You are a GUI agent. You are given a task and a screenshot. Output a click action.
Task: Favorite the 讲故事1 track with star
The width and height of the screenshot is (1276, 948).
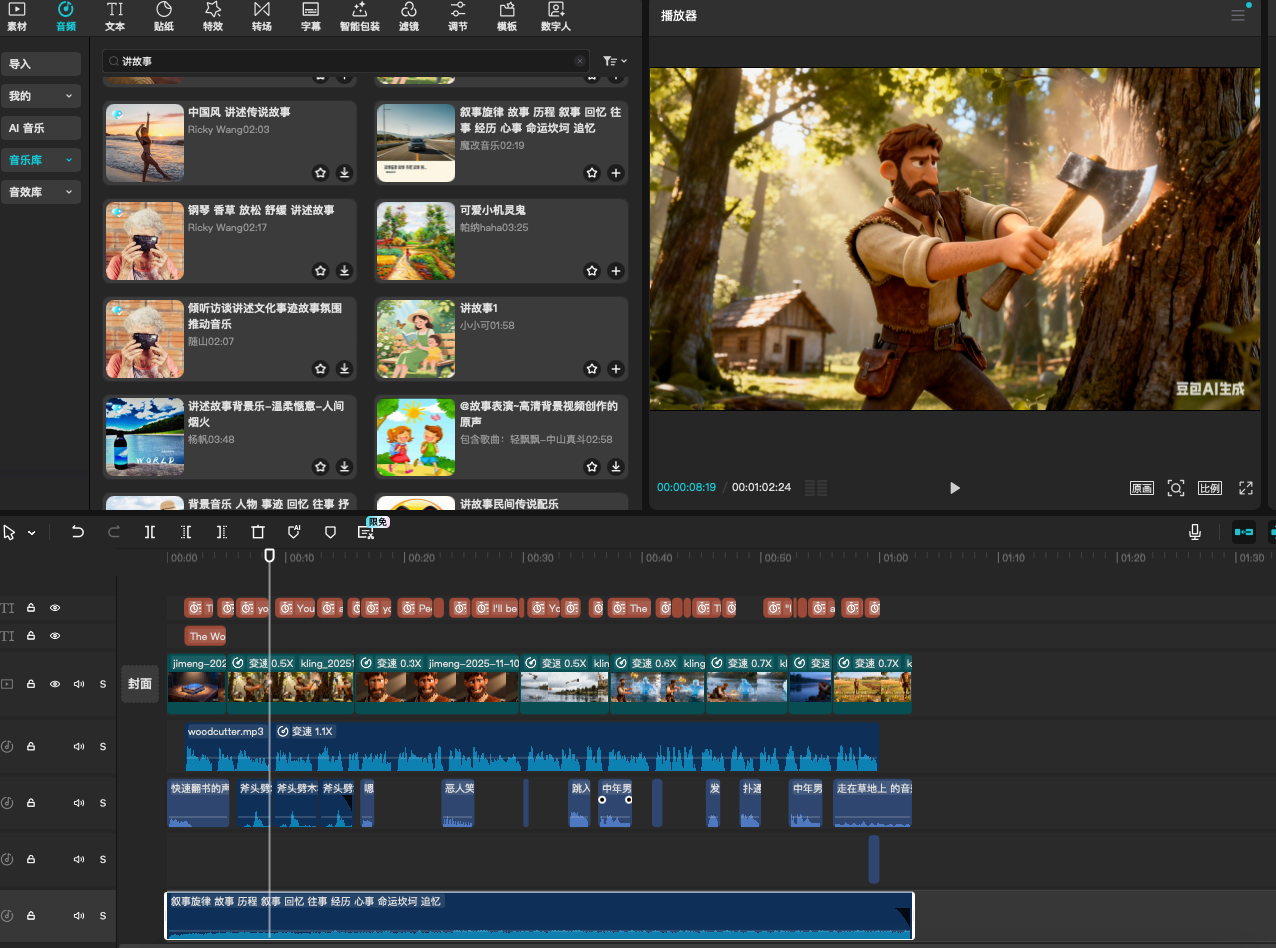click(592, 369)
